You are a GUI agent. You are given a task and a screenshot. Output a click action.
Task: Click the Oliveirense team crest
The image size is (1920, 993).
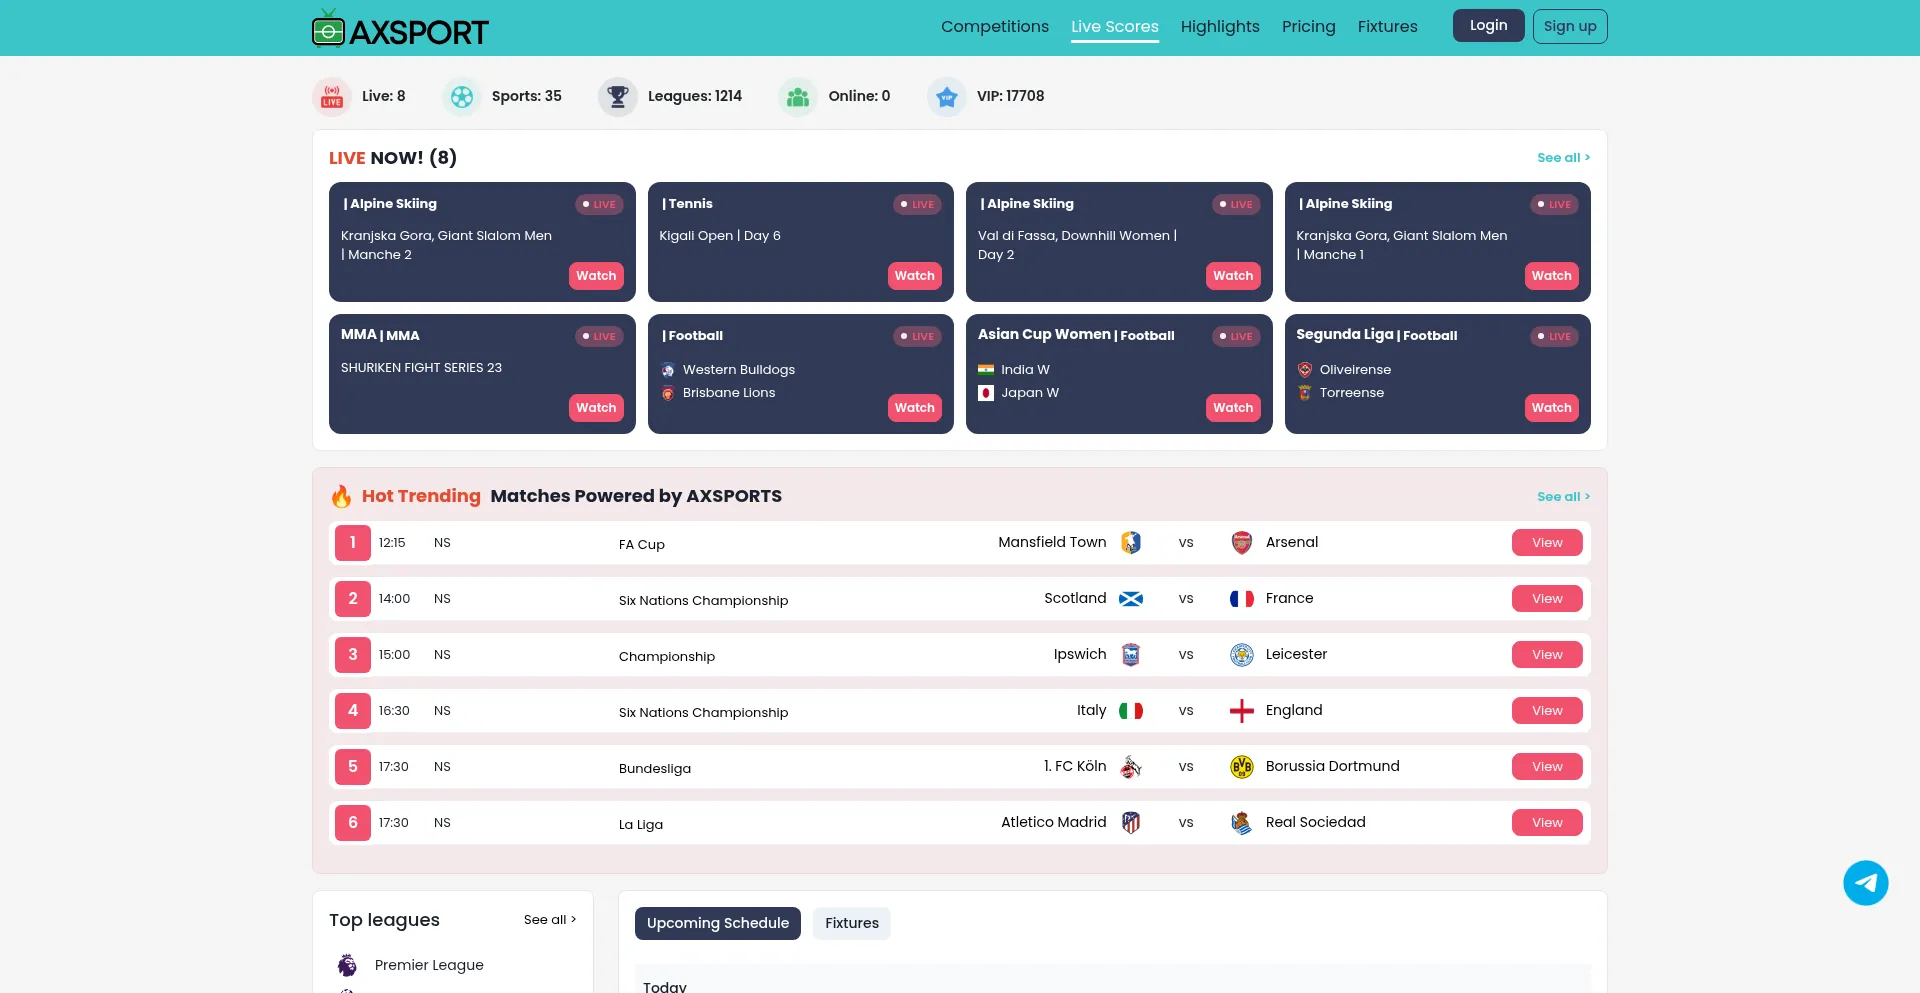[x=1305, y=370]
